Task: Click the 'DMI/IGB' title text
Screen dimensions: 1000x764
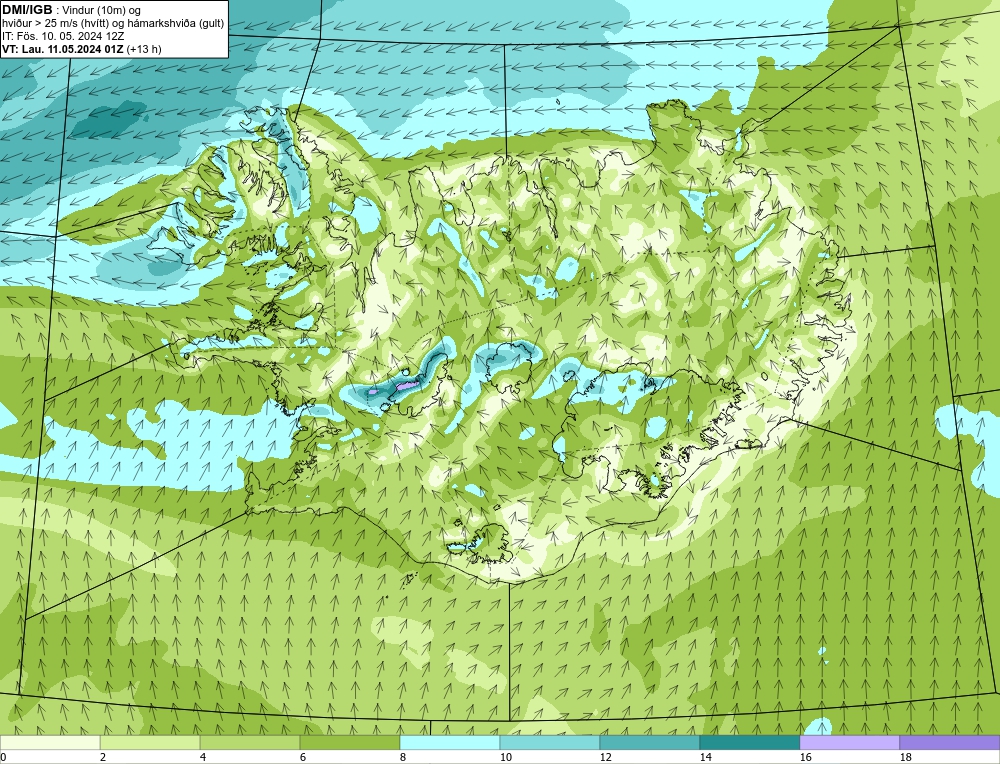Action: (27, 10)
